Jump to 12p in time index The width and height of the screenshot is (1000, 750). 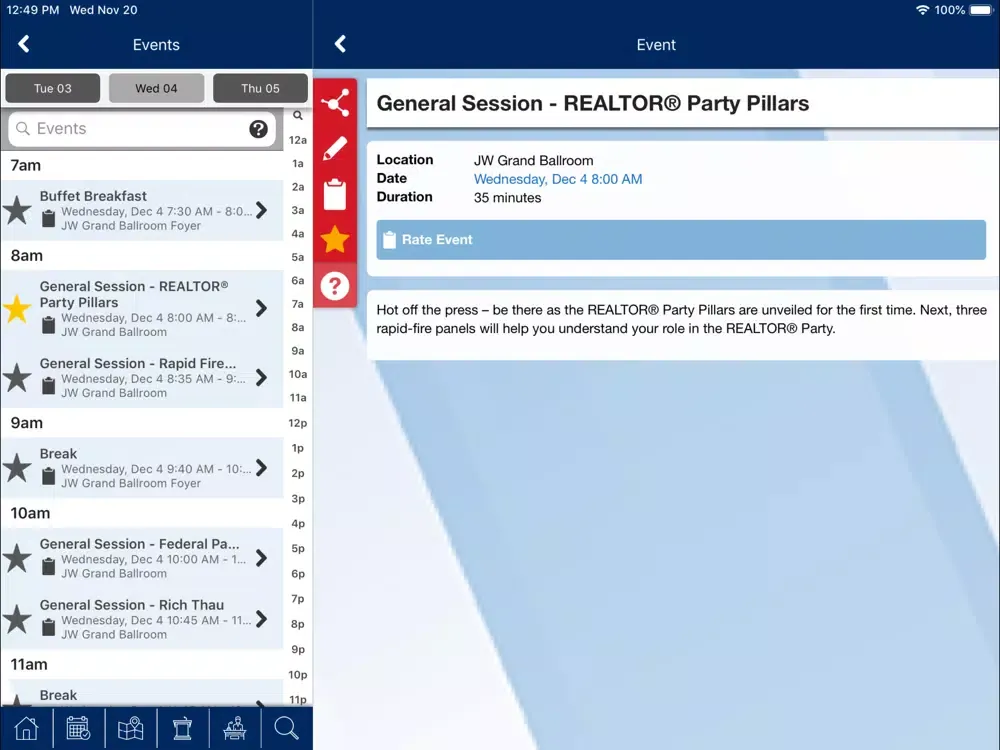coord(298,423)
